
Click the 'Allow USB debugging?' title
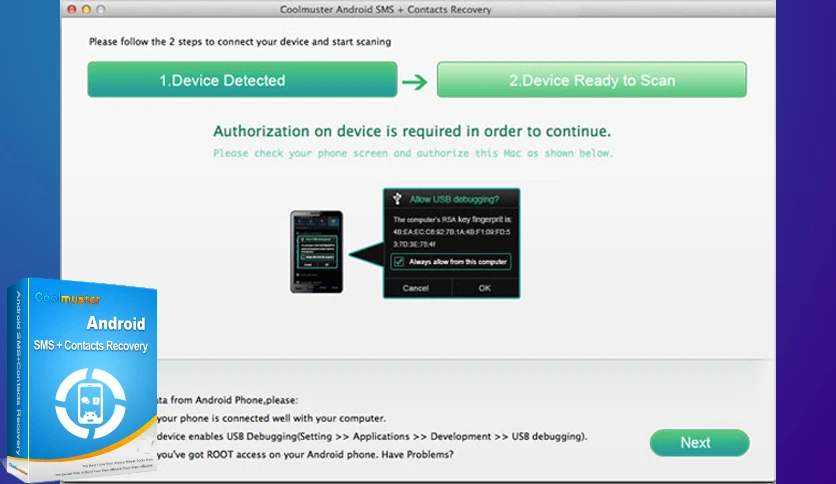[454, 199]
